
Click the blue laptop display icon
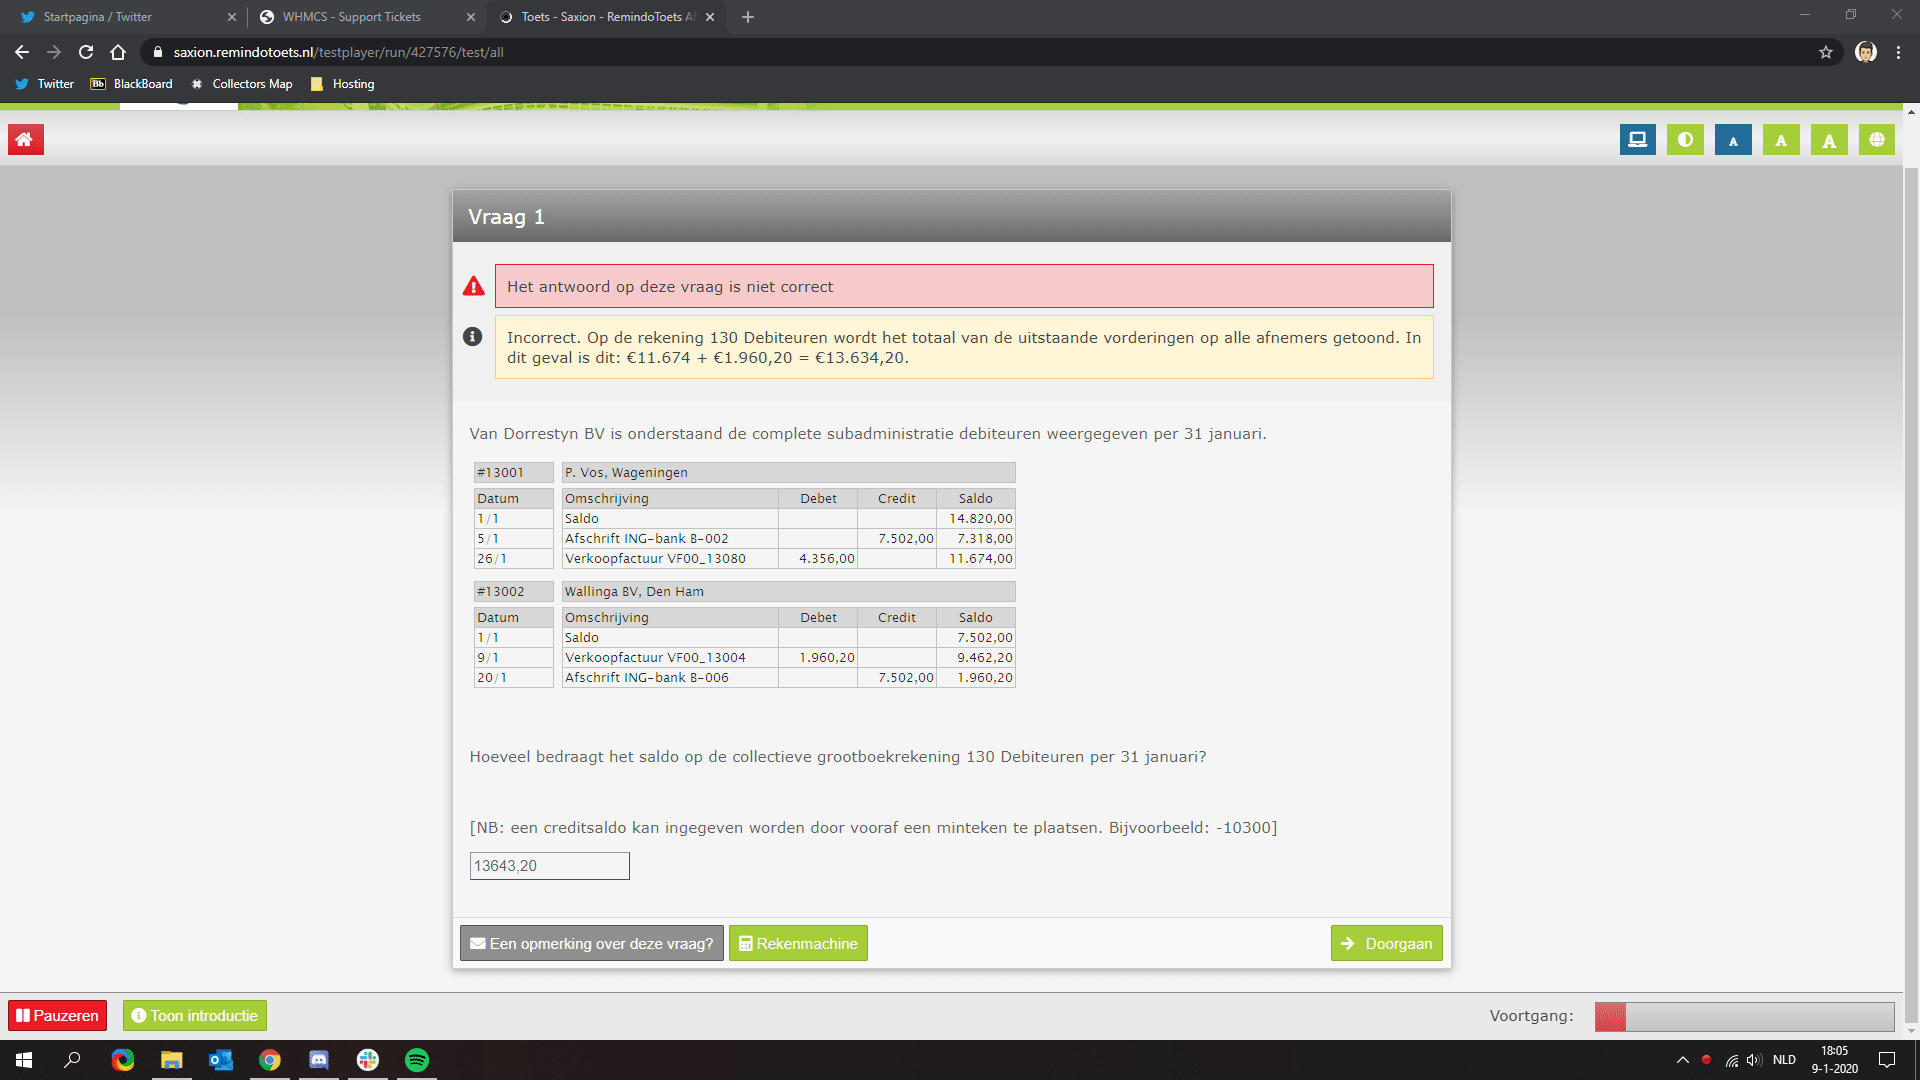[x=1637, y=140]
